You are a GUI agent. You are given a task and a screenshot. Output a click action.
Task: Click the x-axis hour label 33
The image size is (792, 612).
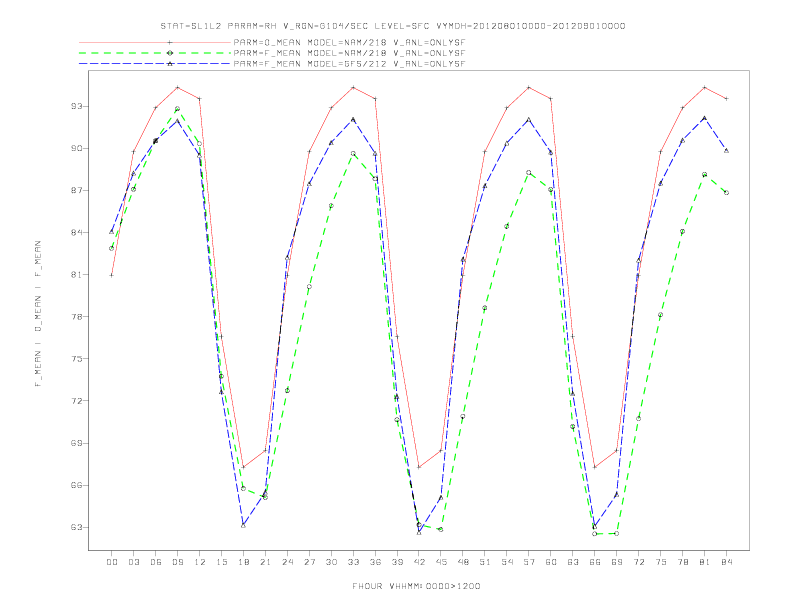pos(353,562)
